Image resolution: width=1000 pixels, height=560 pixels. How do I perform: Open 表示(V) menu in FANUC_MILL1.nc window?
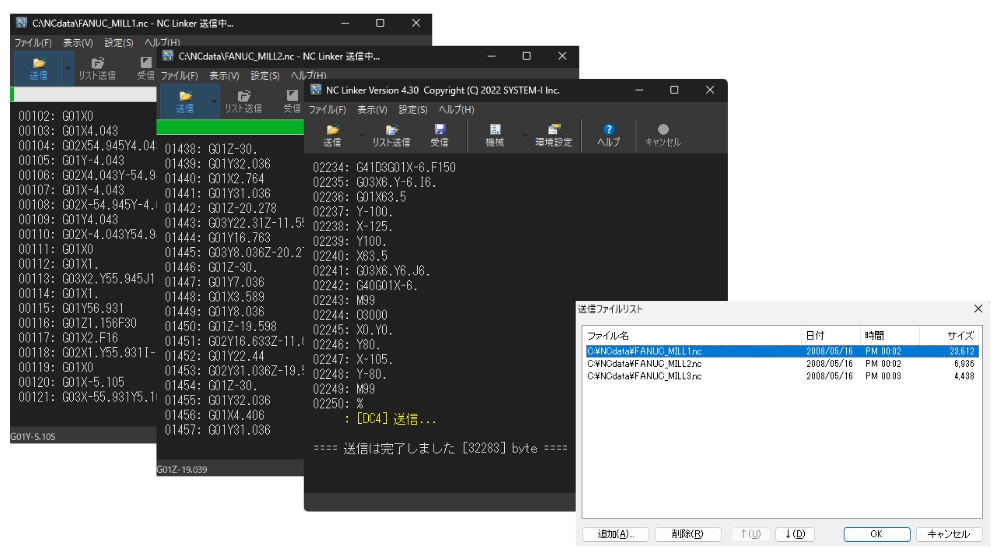click(78, 43)
